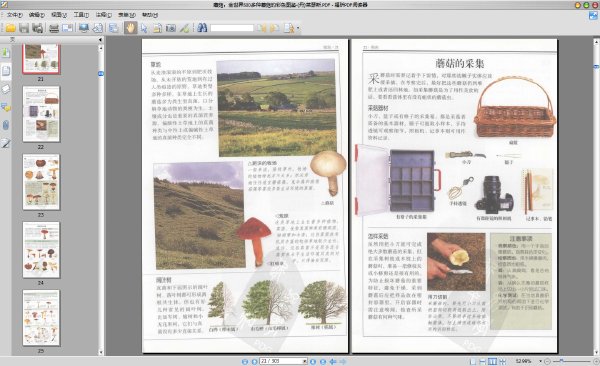
Task: Select the page 23 thumbnail
Action: 41,182
